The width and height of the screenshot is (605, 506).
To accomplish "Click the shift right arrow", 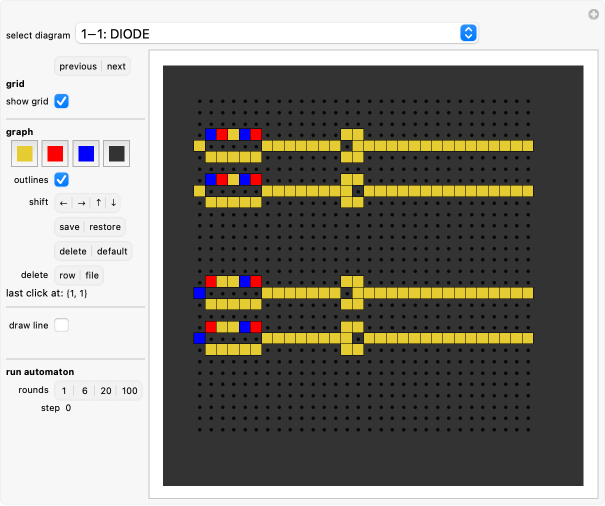I will pos(81,202).
